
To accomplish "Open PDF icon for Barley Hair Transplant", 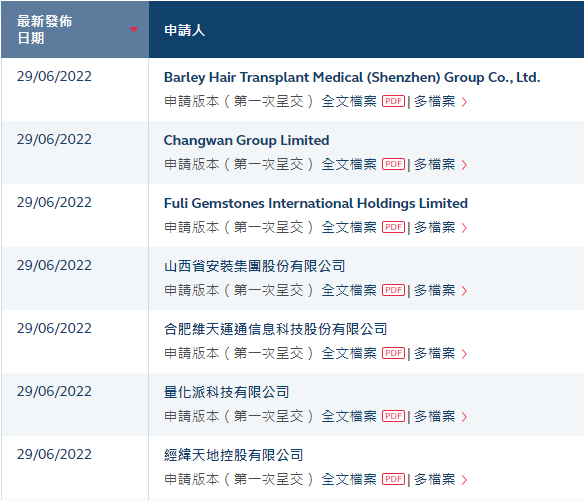I will (393, 101).
